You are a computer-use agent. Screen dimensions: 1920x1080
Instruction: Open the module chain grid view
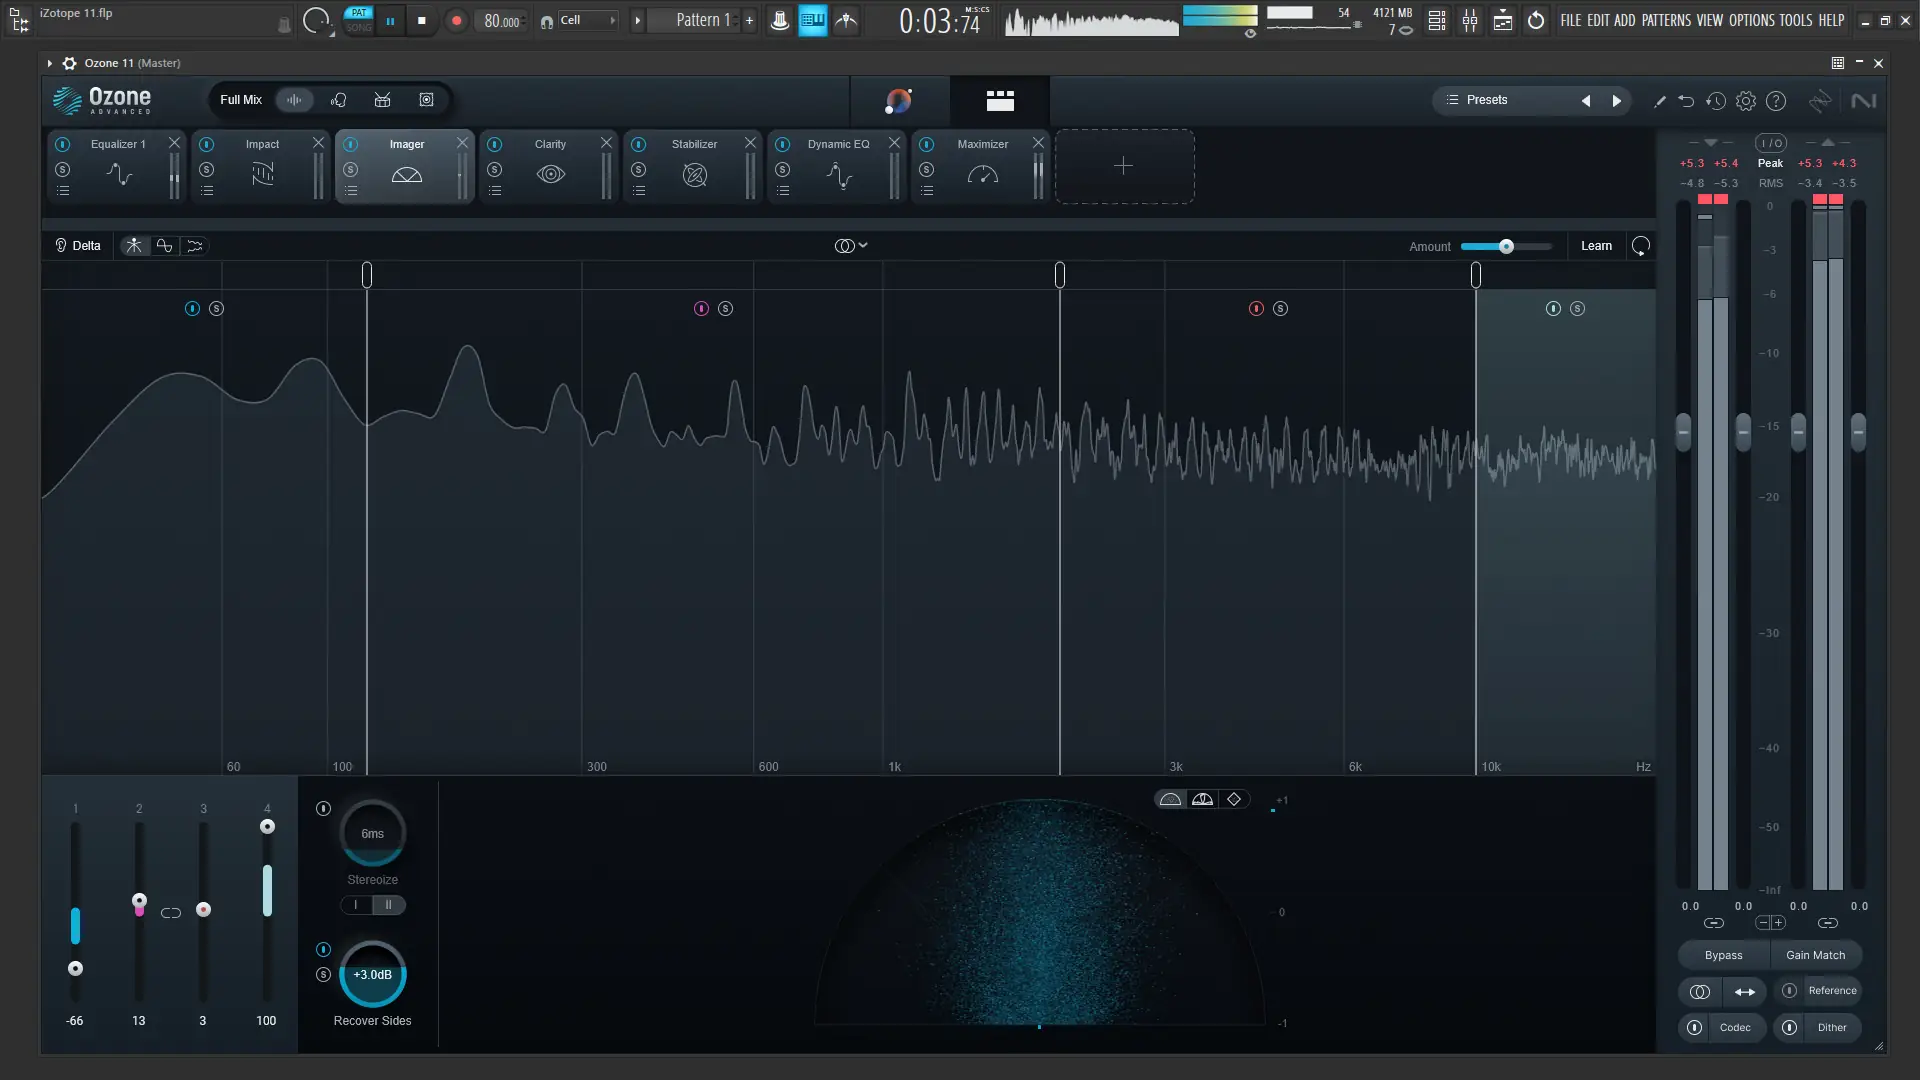point(1000,100)
